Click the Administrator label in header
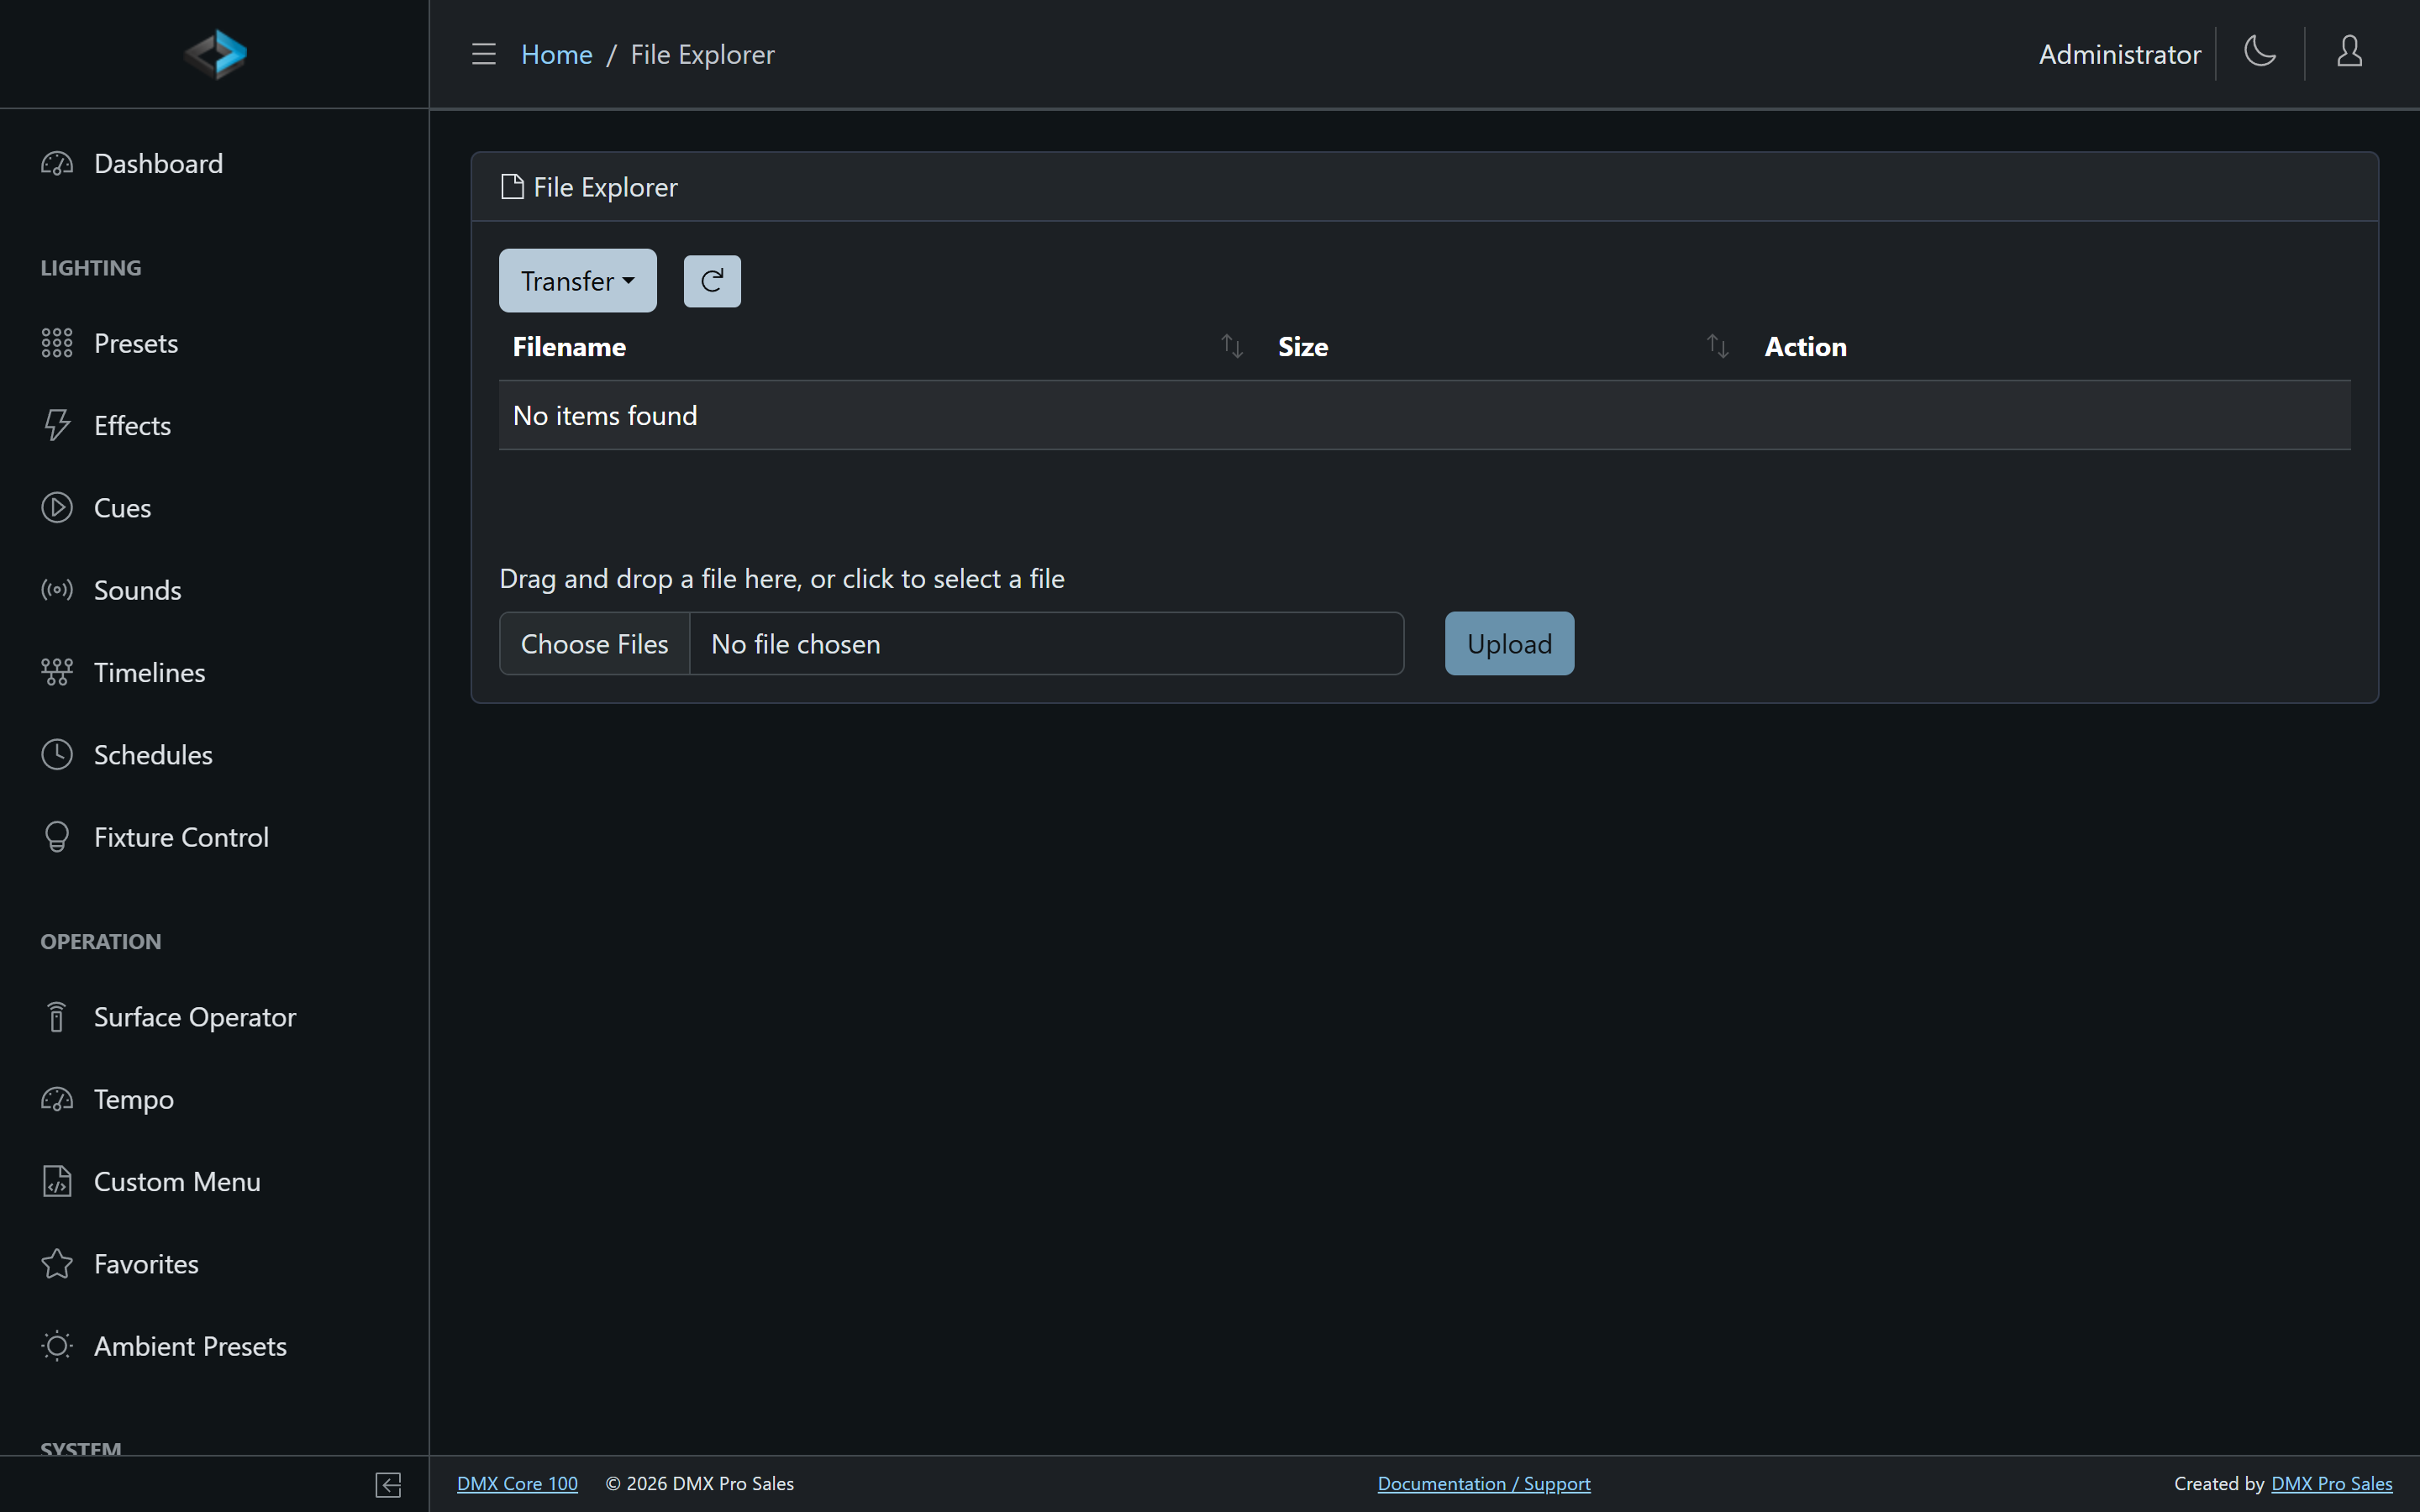This screenshot has width=2420, height=1512. pyautogui.click(x=2120, y=54)
